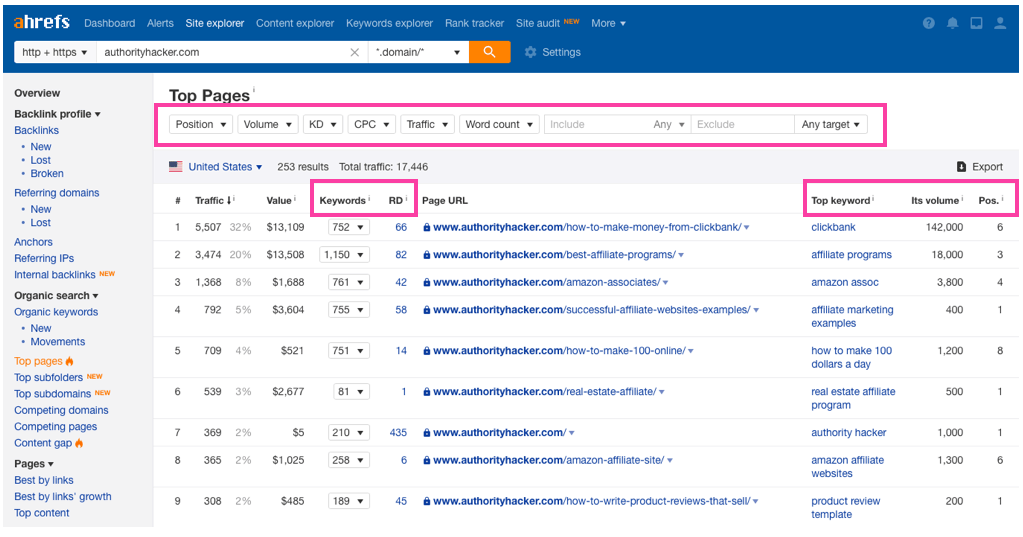Open the Any dropdown in the Include field
1023x537 pixels.
tap(669, 124)
